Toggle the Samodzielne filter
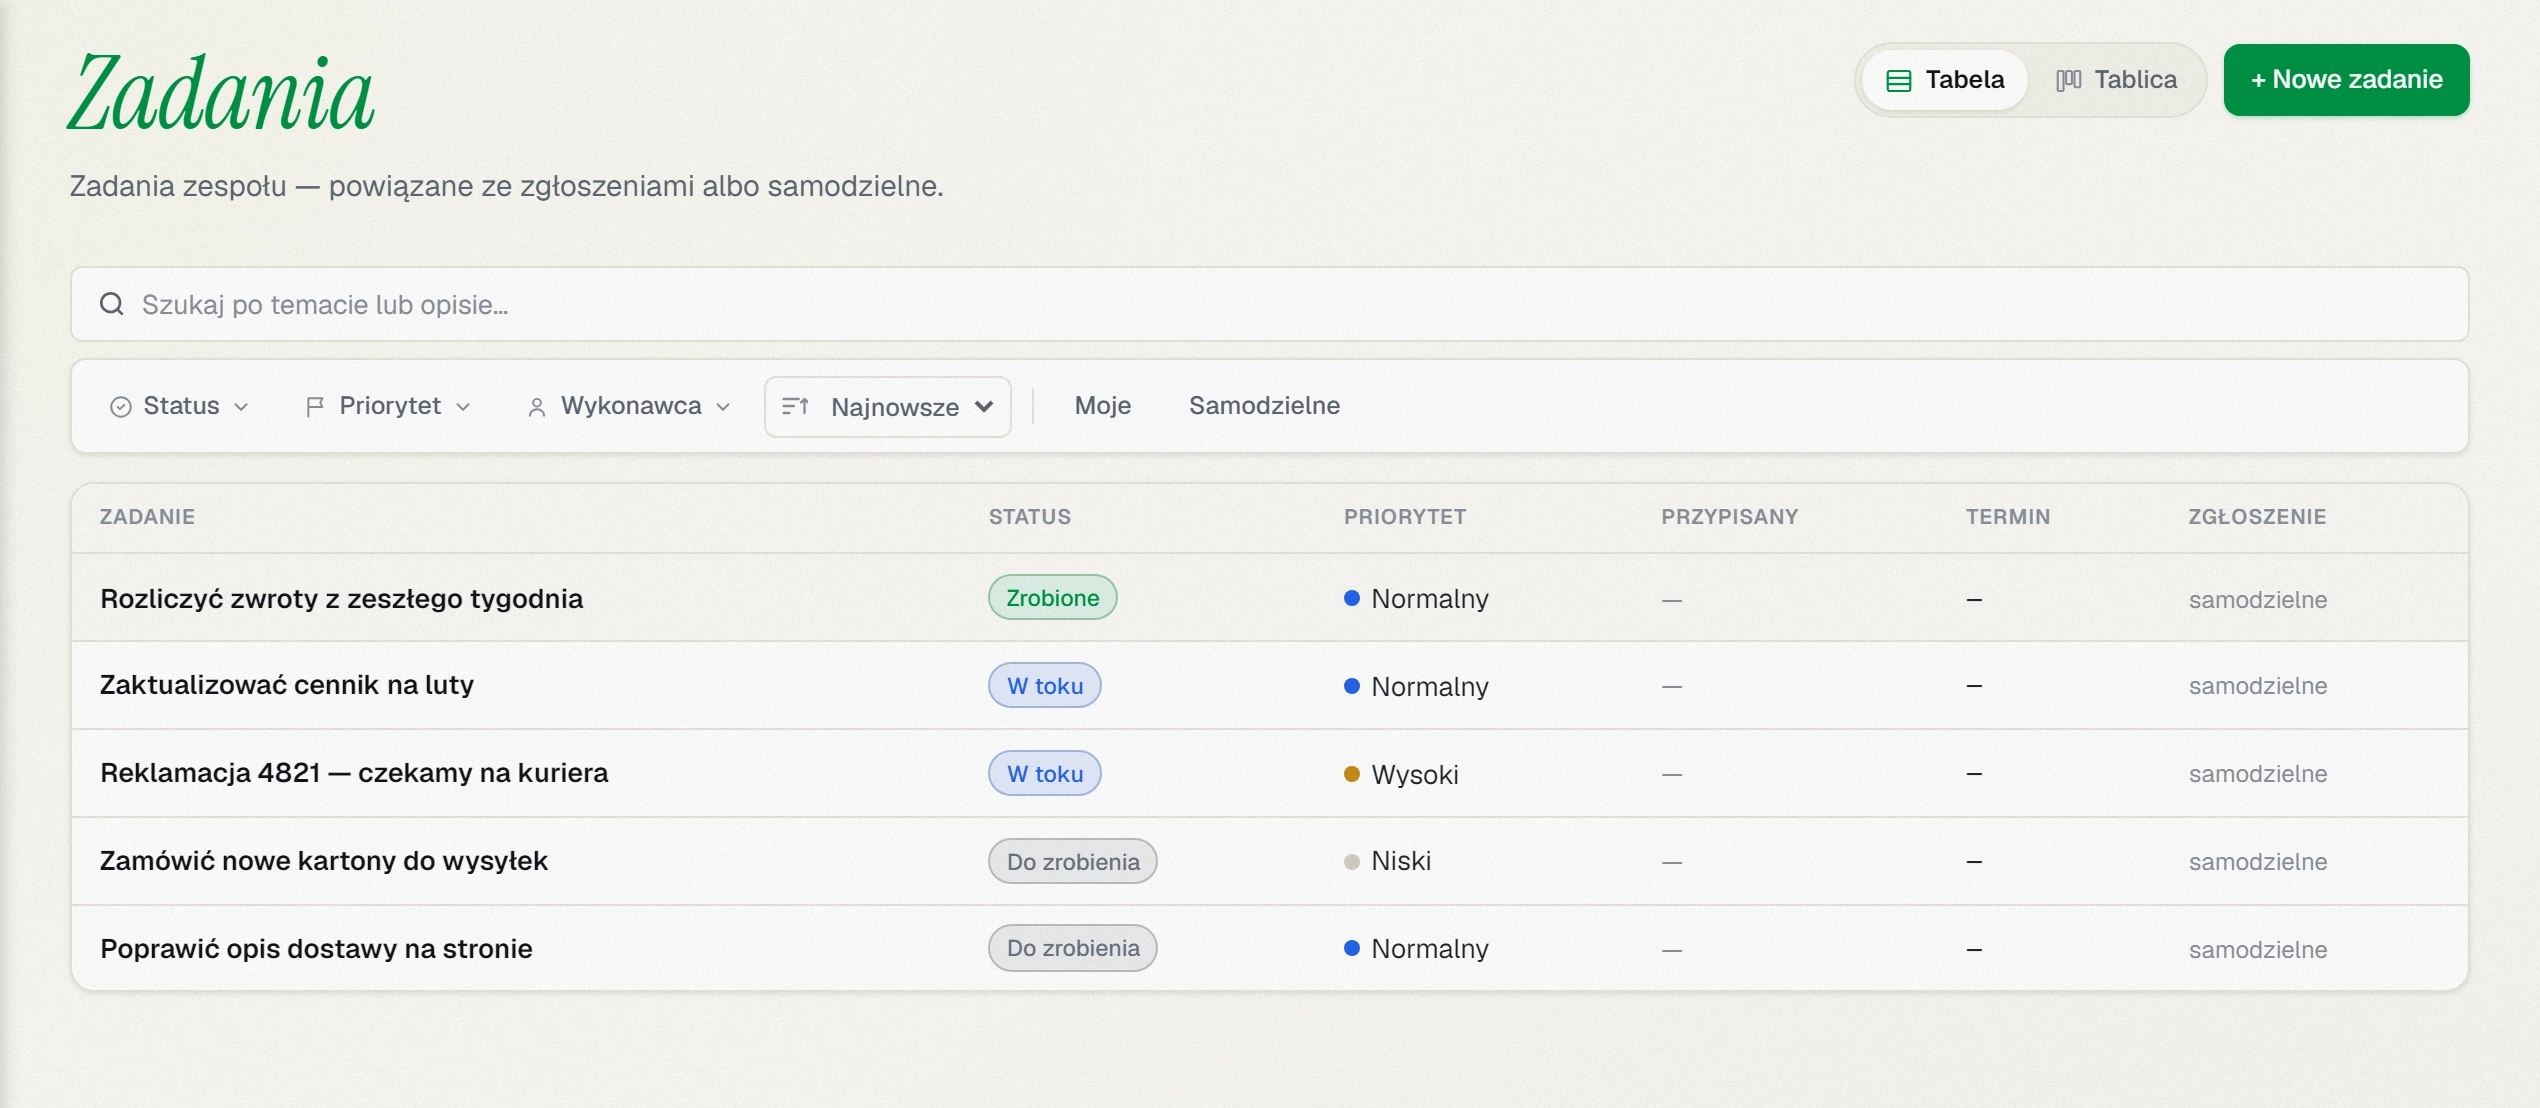The image size is (2540, 1108). pyautogui.click(x=1264, y=406)
